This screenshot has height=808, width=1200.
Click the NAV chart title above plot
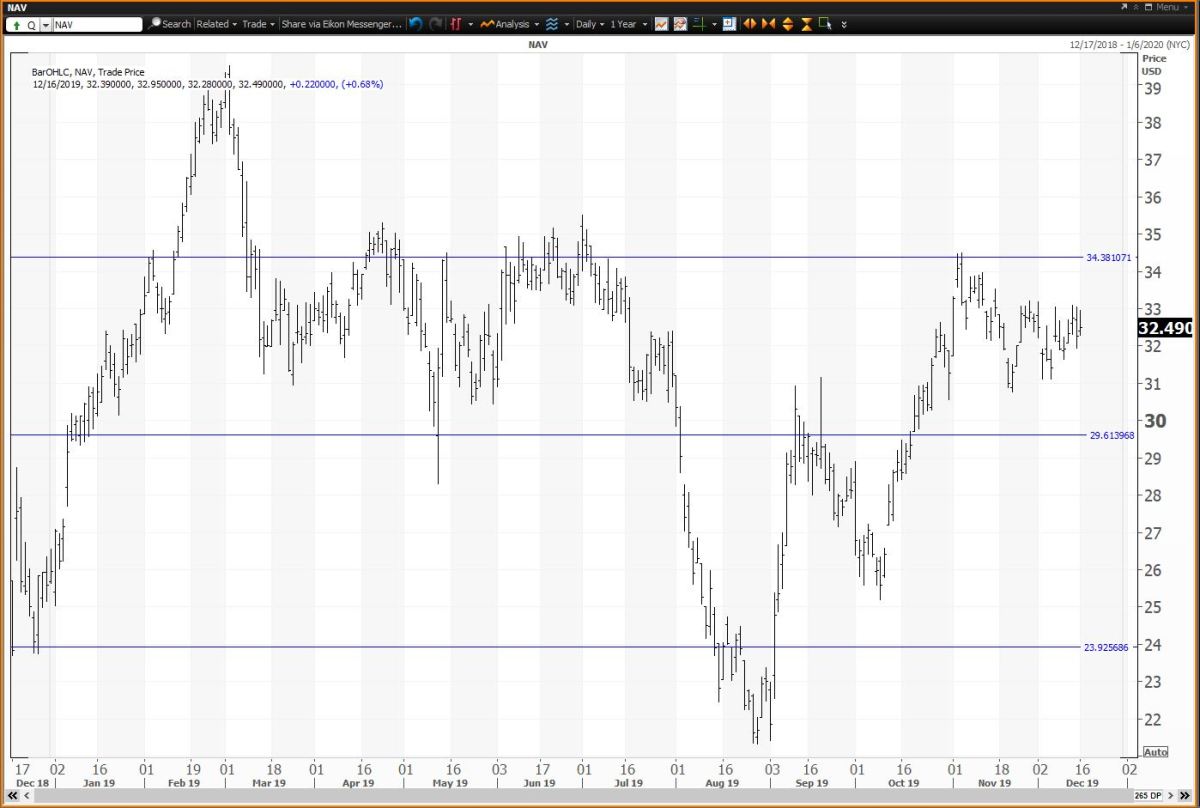(537, 46)
